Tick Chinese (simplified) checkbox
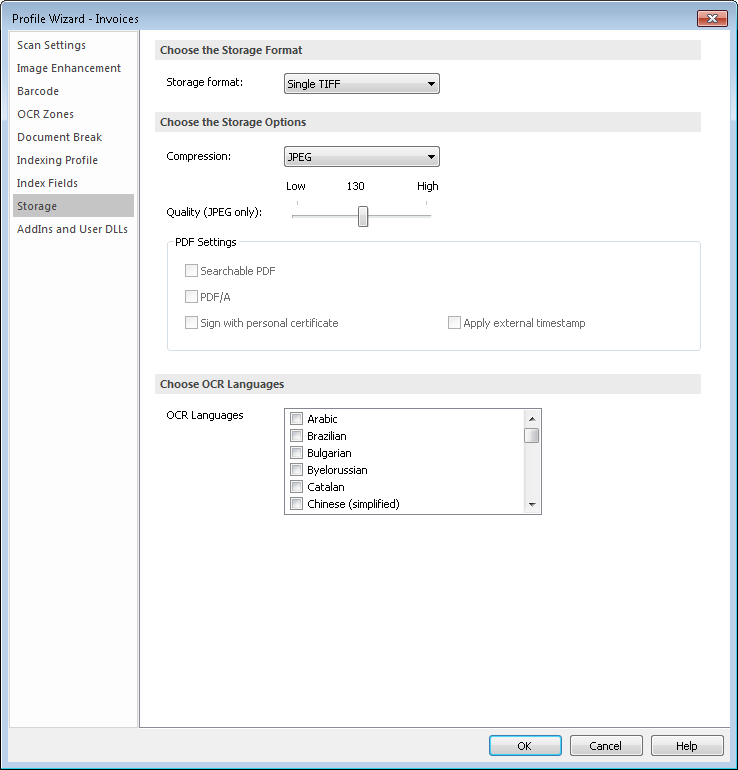The image size is (738, 770). pos(297,504)
